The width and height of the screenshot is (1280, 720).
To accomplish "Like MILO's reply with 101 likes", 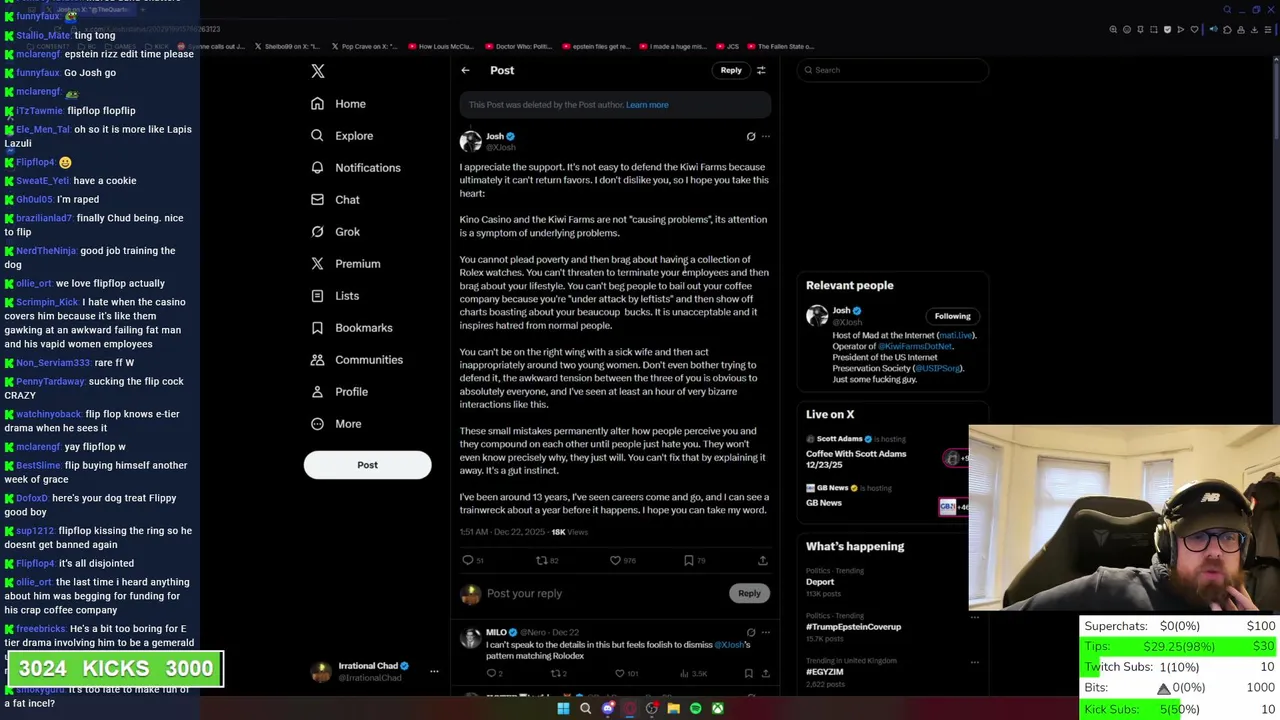I will pos(626,674).
